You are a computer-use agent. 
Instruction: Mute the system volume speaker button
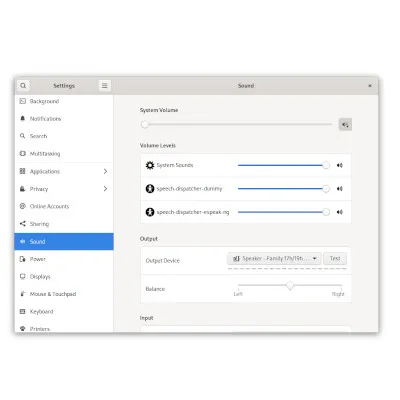(345, 125)
